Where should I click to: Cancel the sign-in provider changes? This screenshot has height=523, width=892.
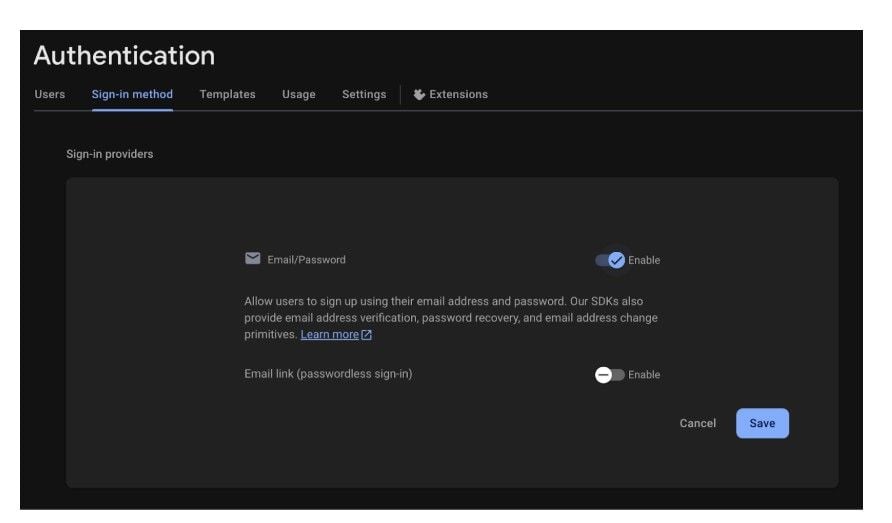697,423
